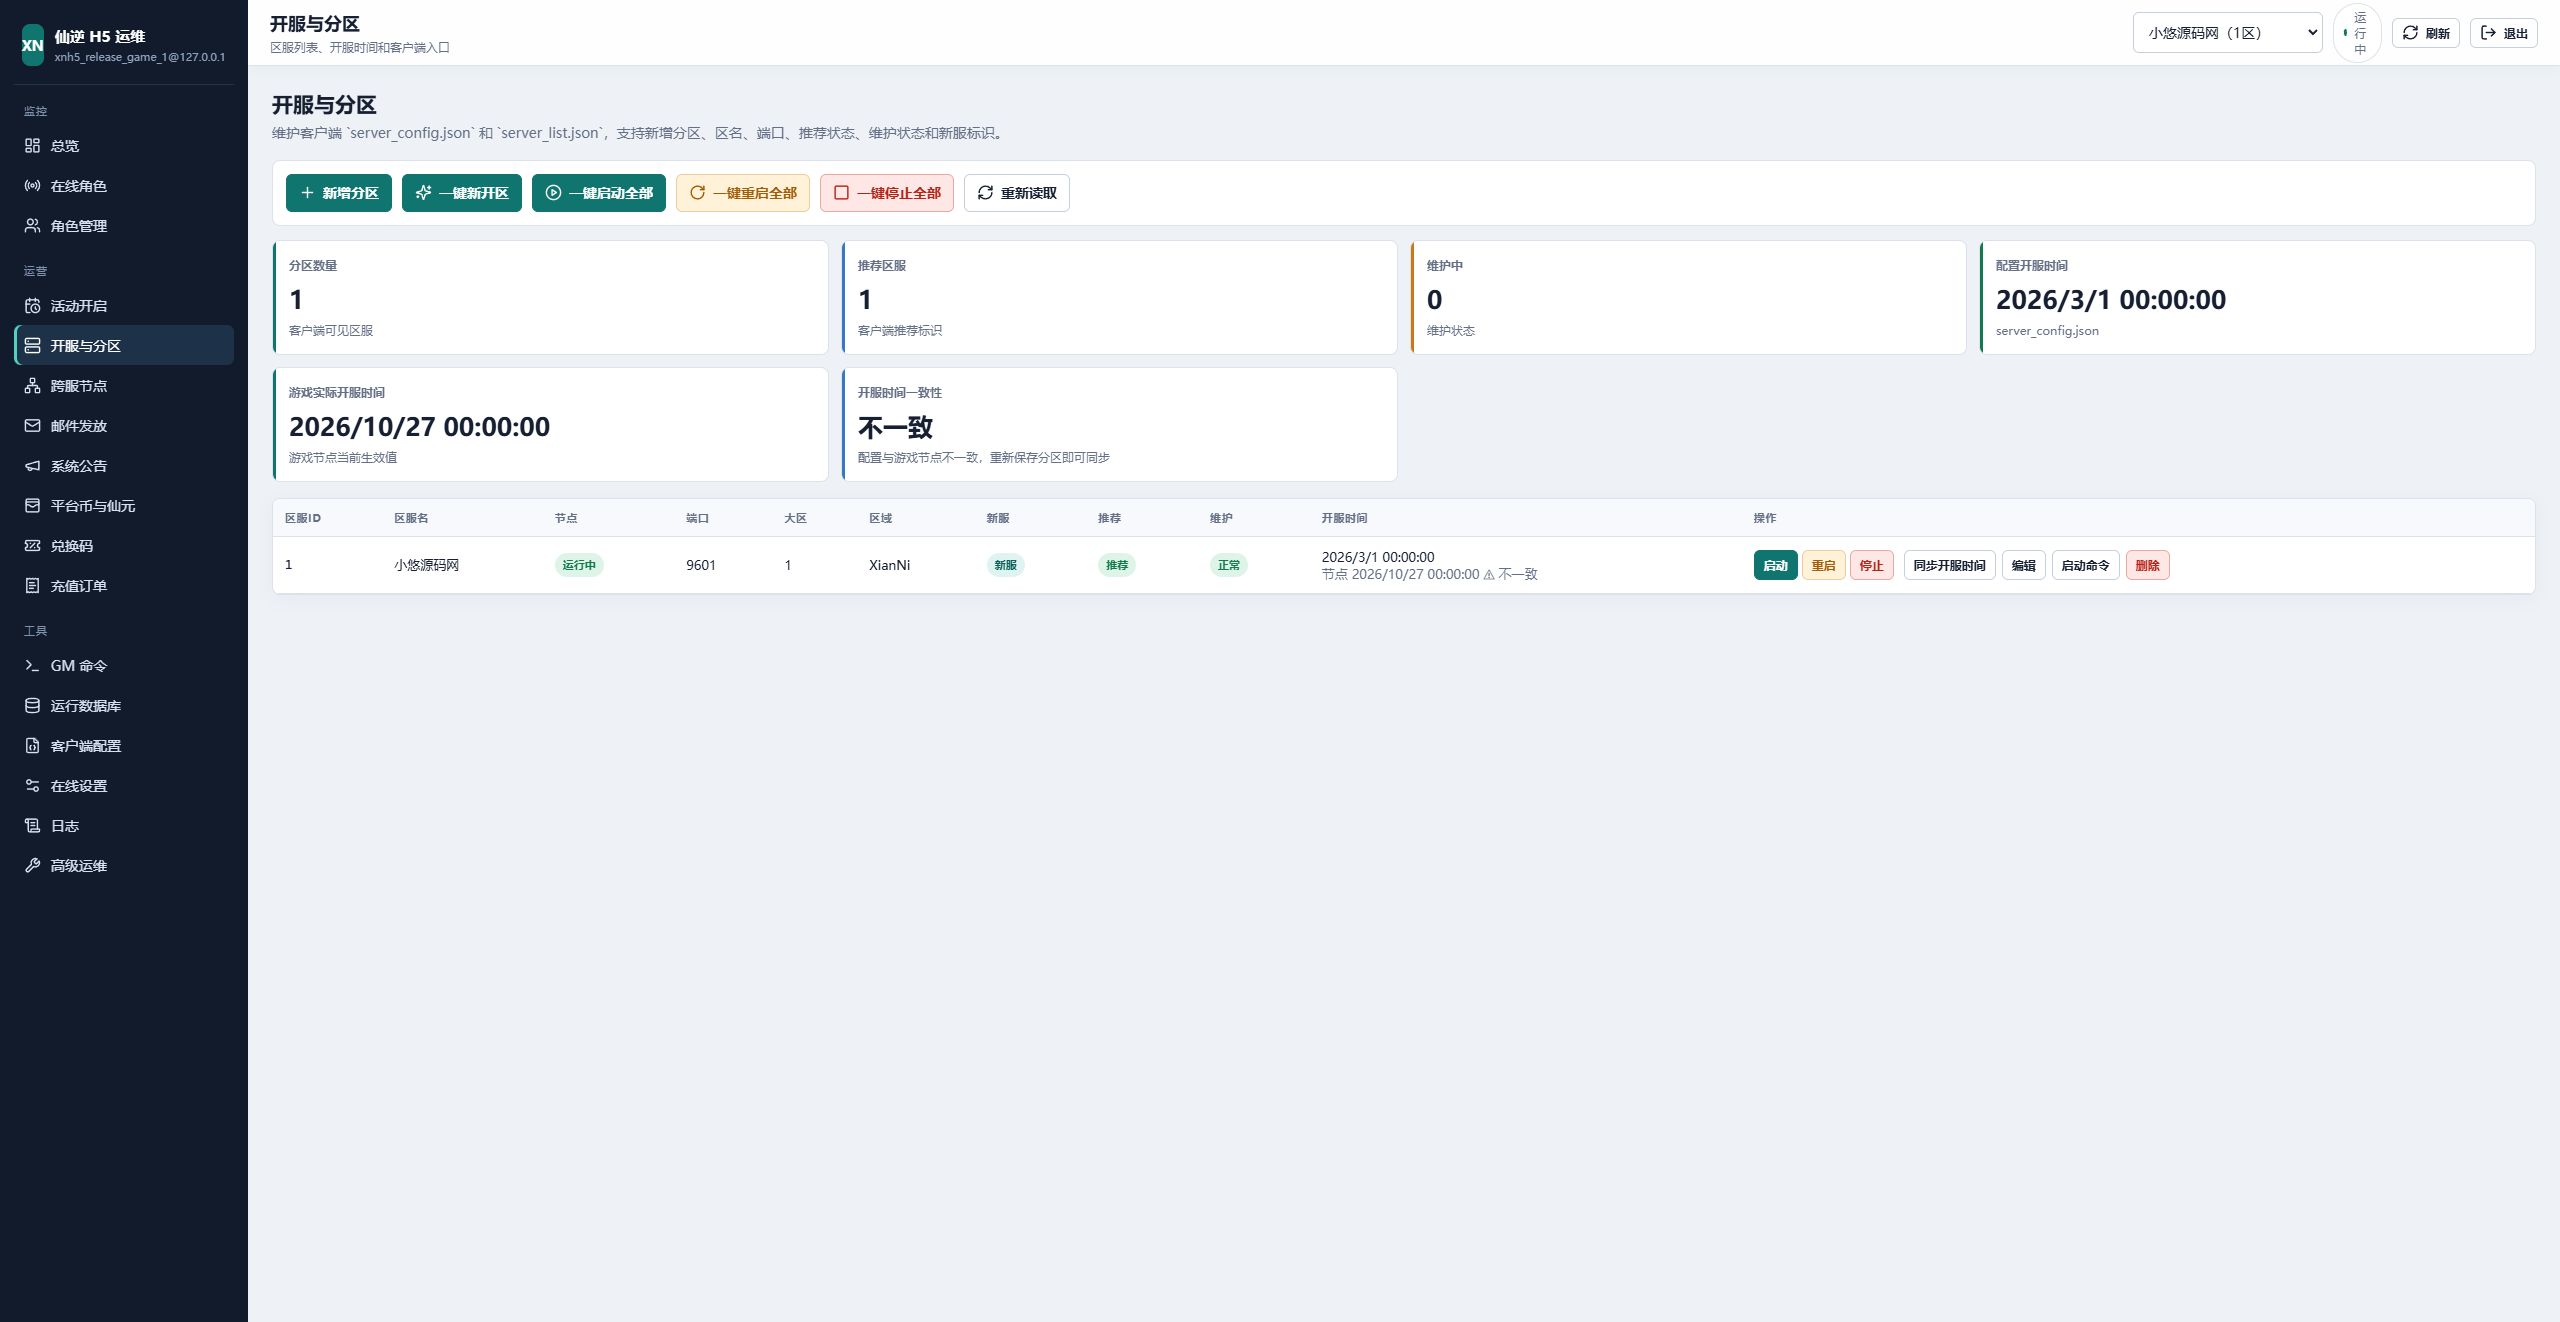The width and height of the screenshot is (2560, 1322).
Task: Open 角色管理 users icon
Action: pos(32,226)
